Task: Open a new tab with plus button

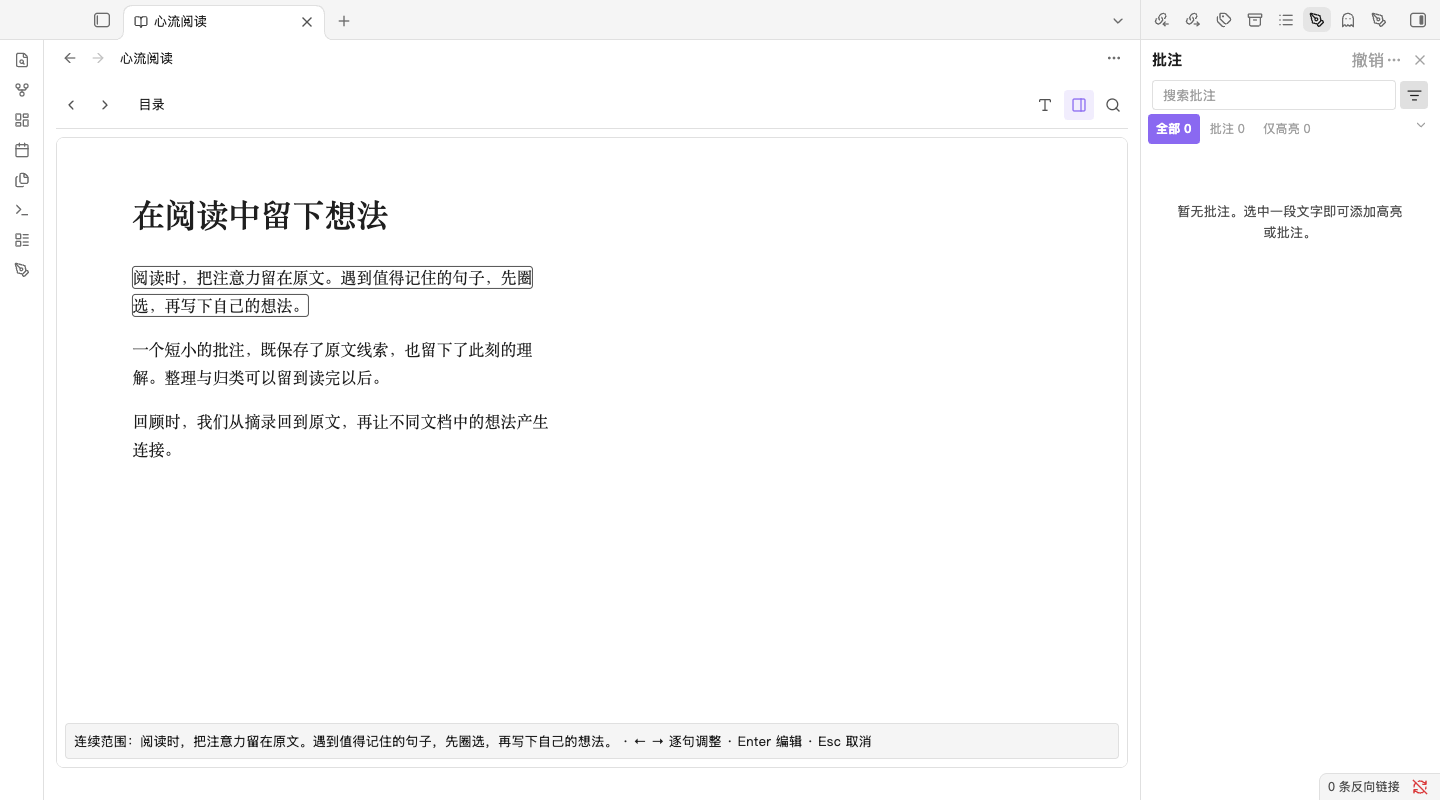Action: tap(344, 20)
